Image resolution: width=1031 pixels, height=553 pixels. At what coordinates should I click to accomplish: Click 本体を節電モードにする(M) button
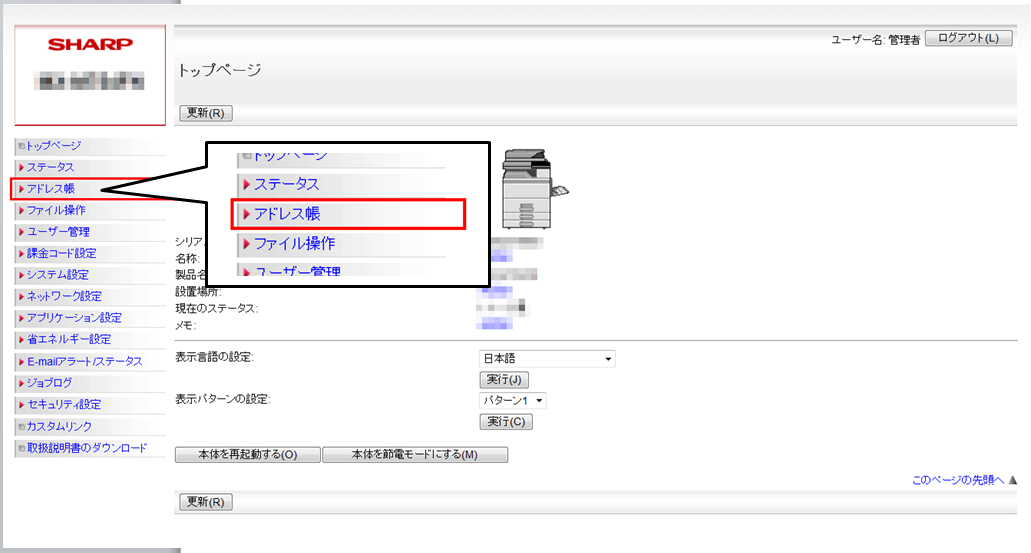(x=415, y=455)
